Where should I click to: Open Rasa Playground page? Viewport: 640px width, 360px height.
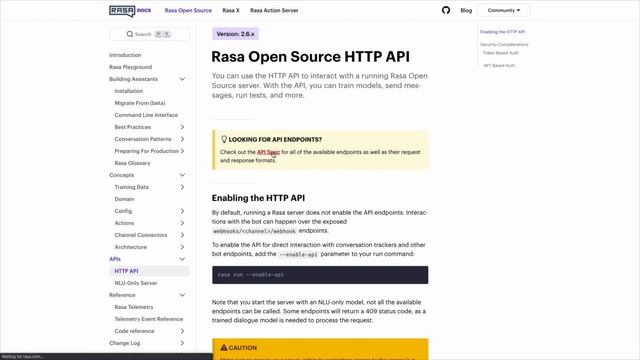click(x=130, y=67)
